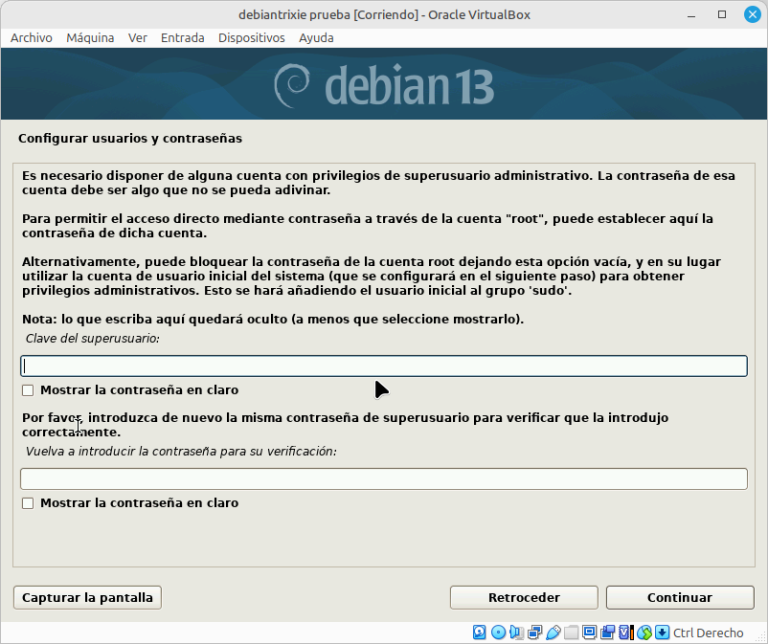Enable first 'Mostrar la contraseña en claro' checkbox
This screenshot has width=768, height=644.
tap(28, 390)
